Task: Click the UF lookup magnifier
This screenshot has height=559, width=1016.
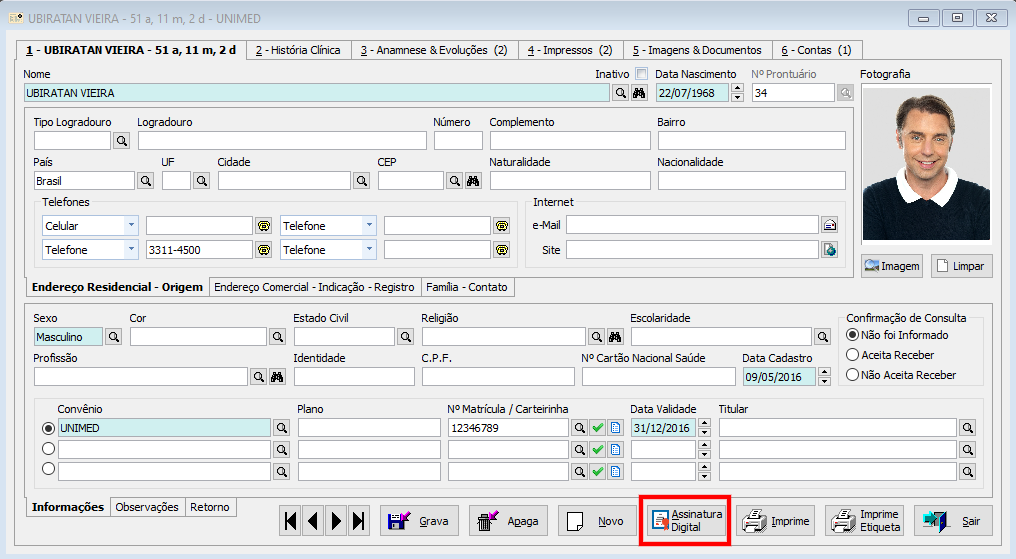Action: point(202,181)
